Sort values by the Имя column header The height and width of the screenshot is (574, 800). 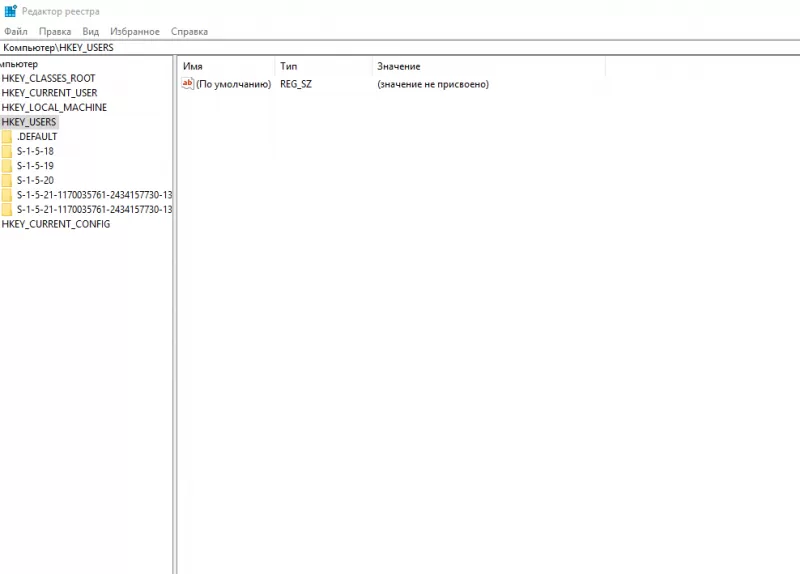coord(226,66)
